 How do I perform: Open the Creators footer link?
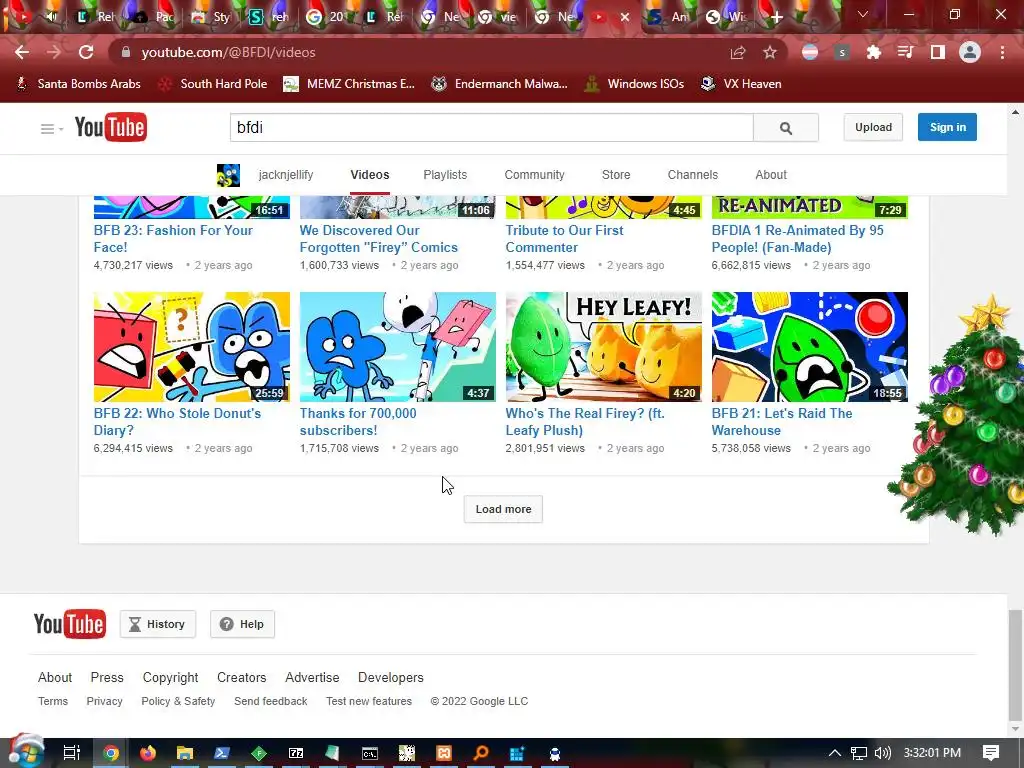tap(242, 678)
